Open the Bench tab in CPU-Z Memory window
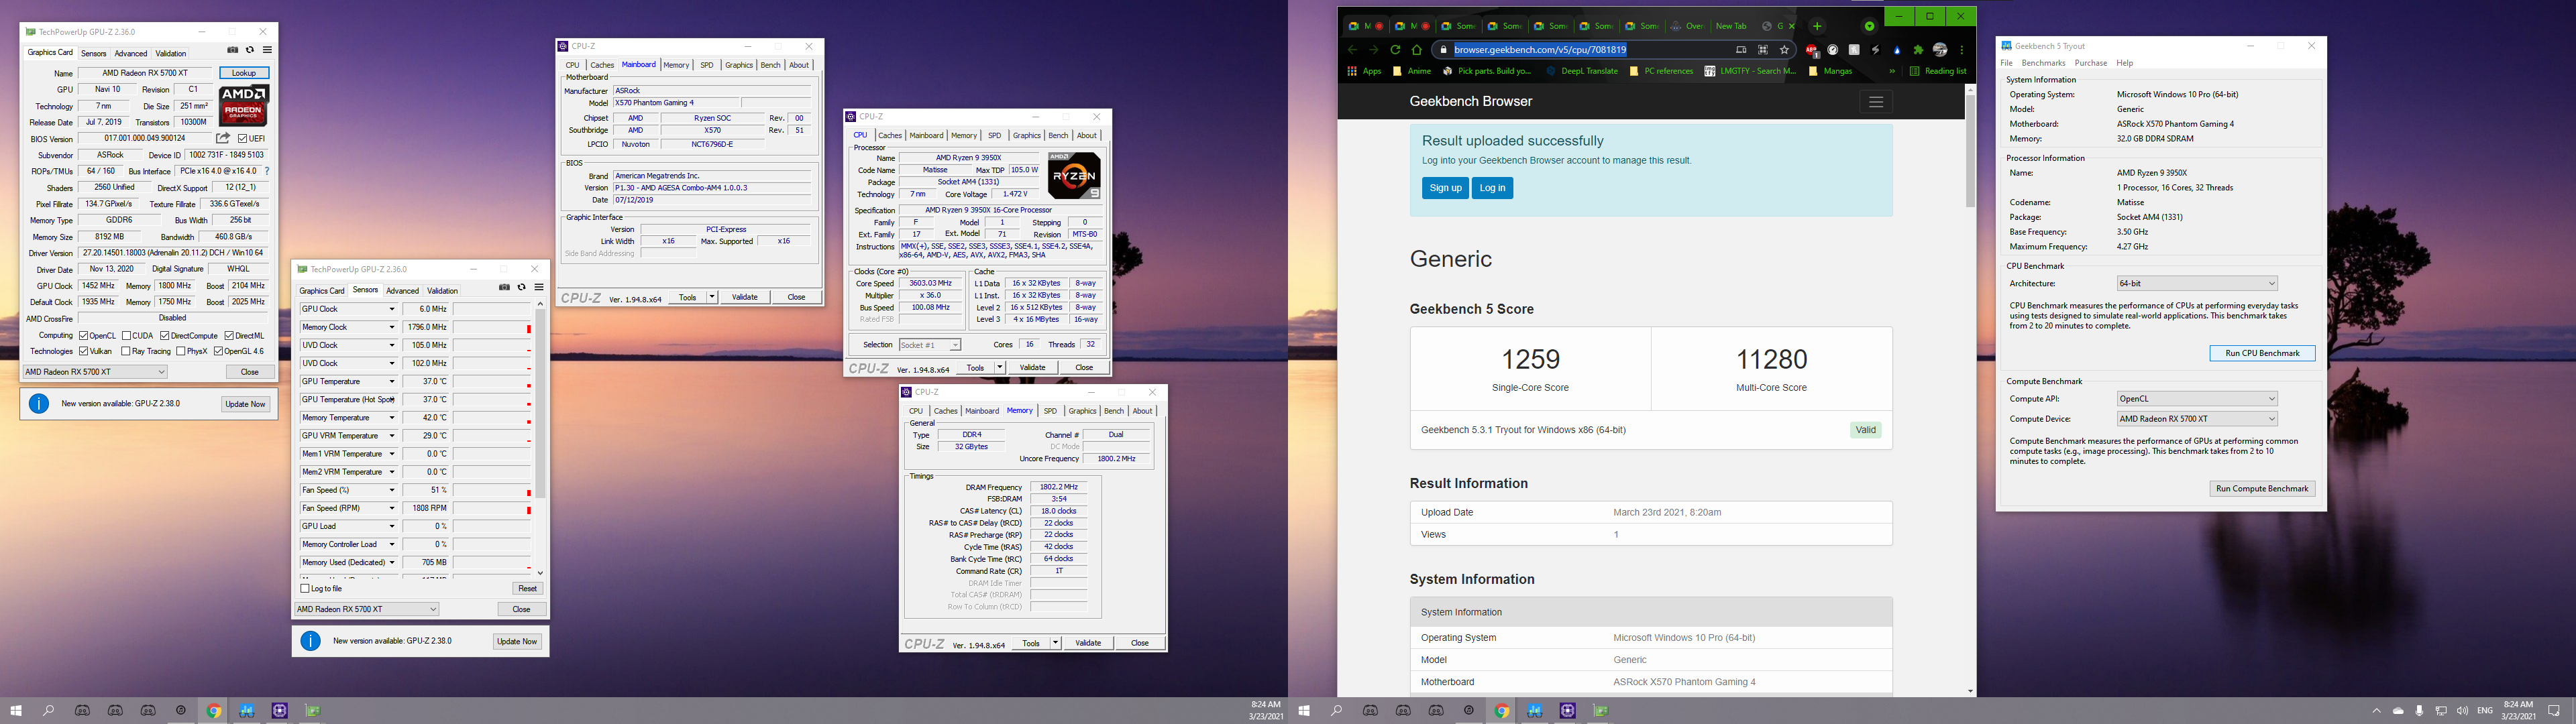Viewport: 2576px width, 724px height. tap(1113, 411)
